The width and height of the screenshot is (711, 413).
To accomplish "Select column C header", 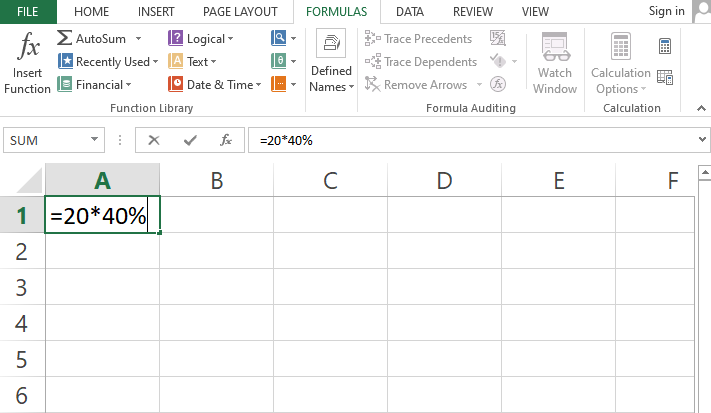I will coord(330,181).
